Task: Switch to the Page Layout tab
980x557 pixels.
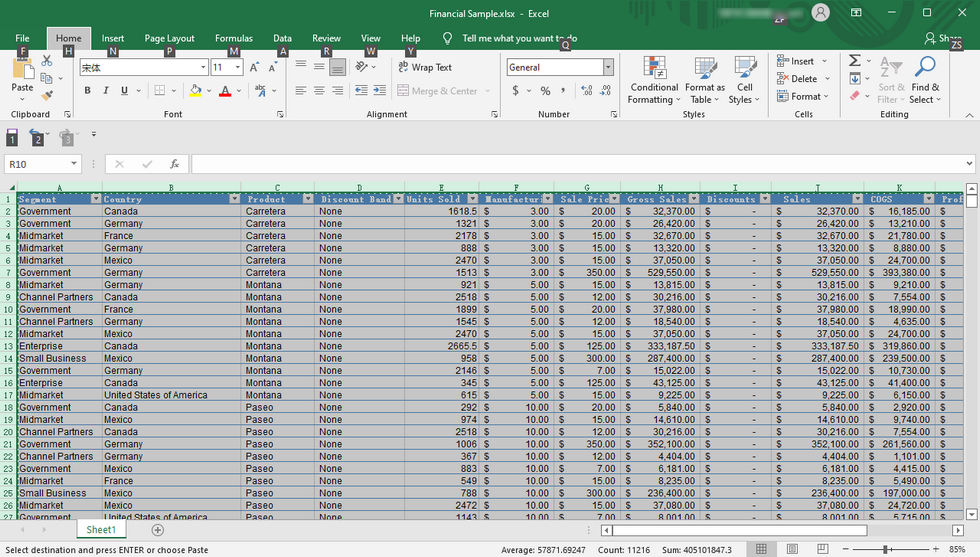Action: [x=169, y=38]
